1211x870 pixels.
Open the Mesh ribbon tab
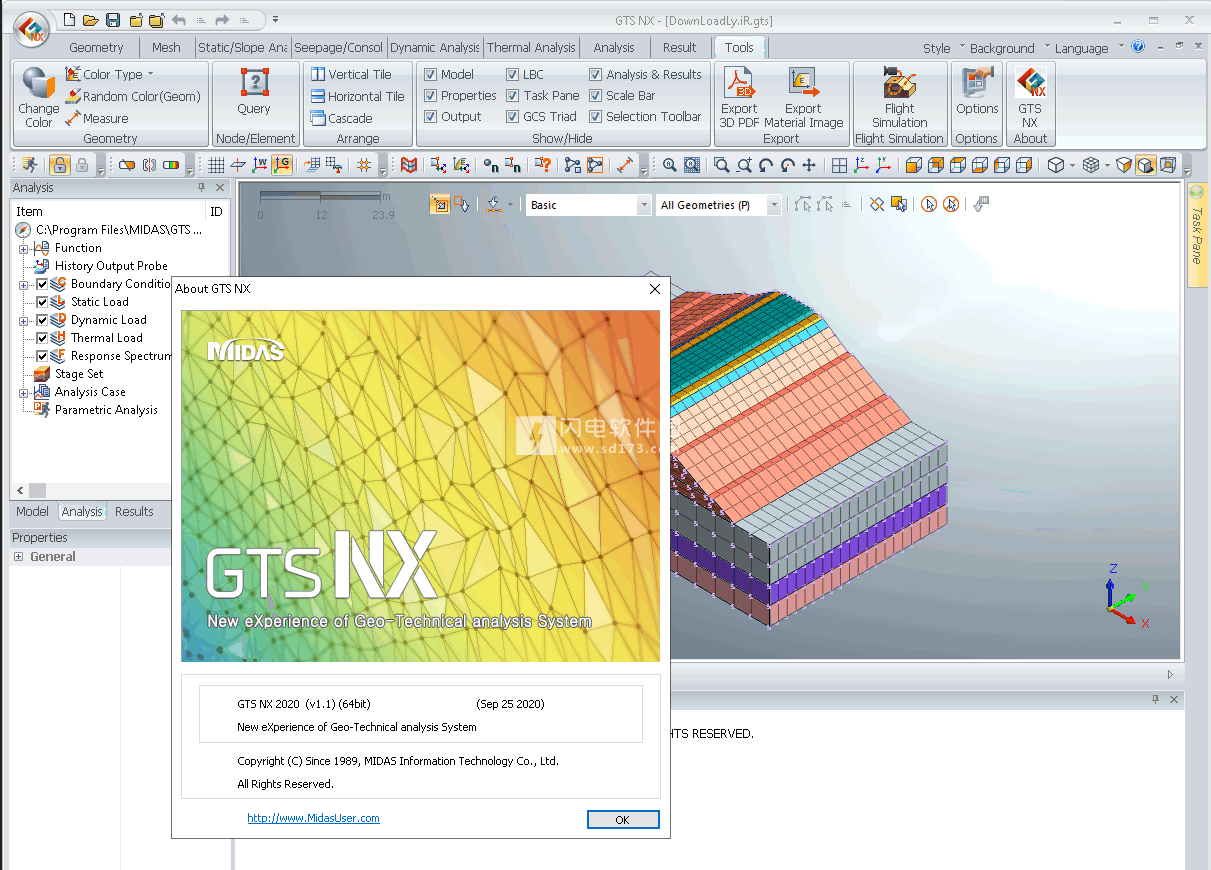coord(166,47)
